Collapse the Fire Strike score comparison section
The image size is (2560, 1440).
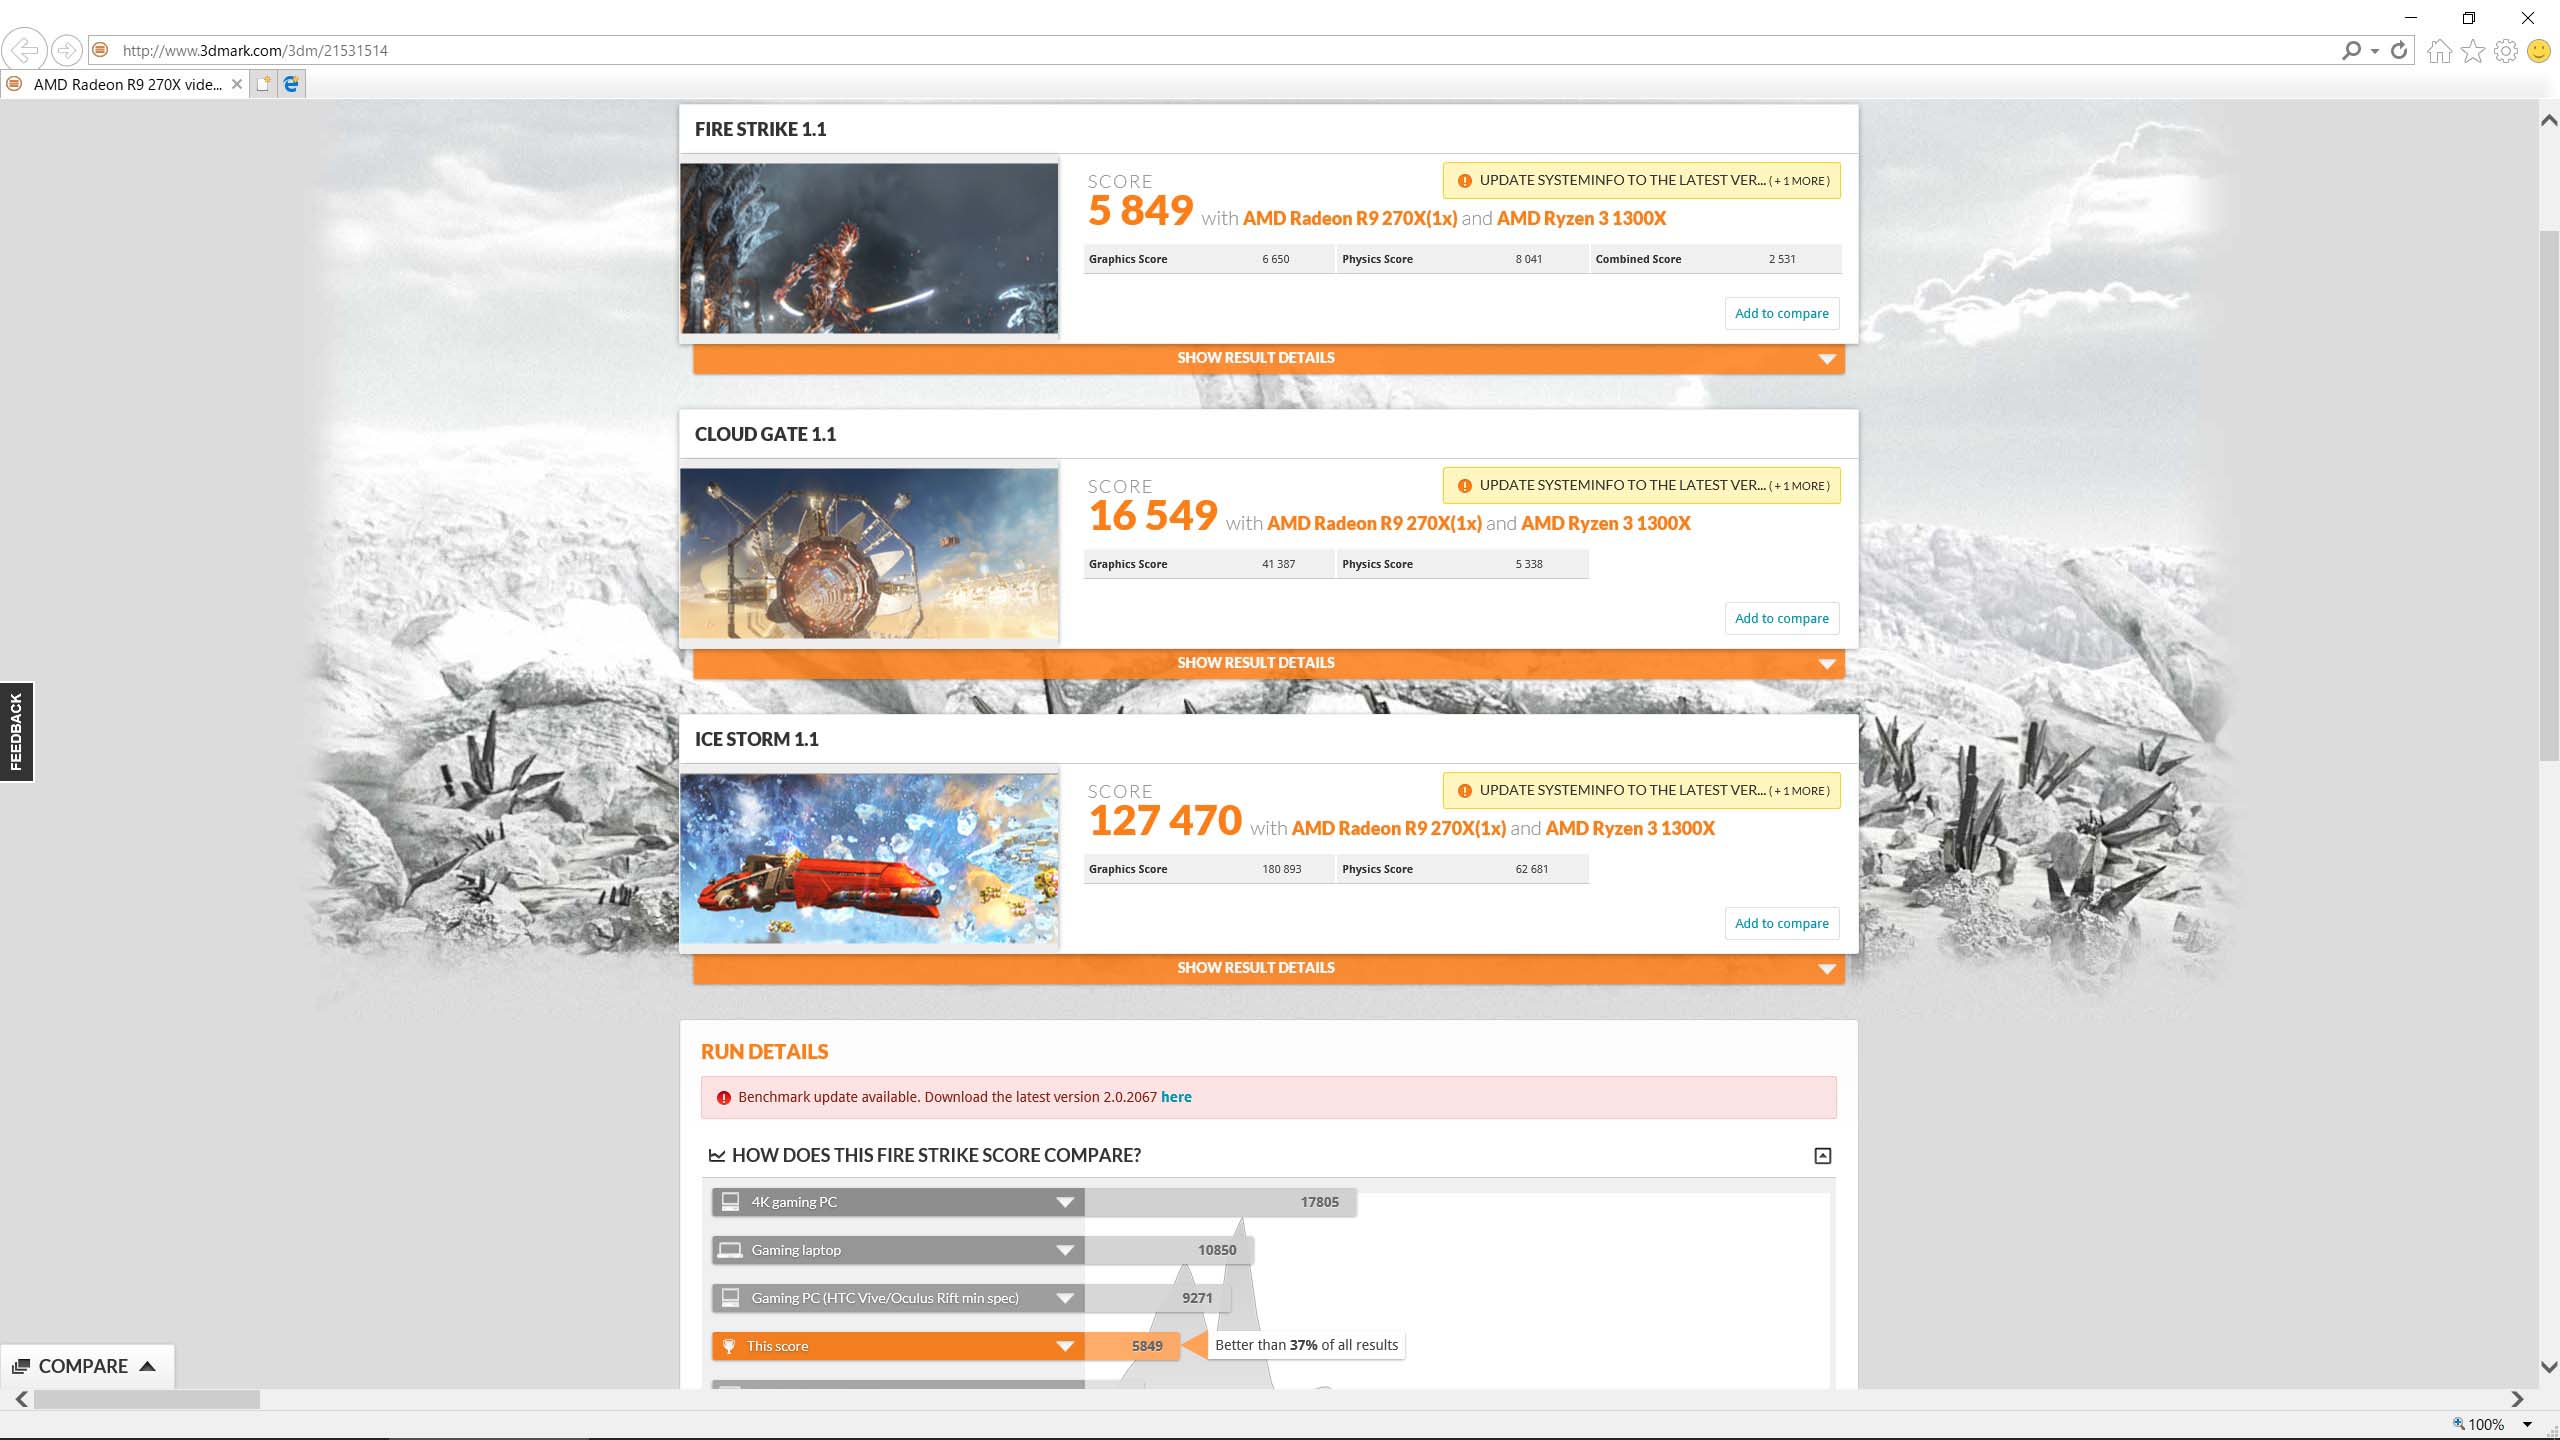click(x=1822, y=1155)
